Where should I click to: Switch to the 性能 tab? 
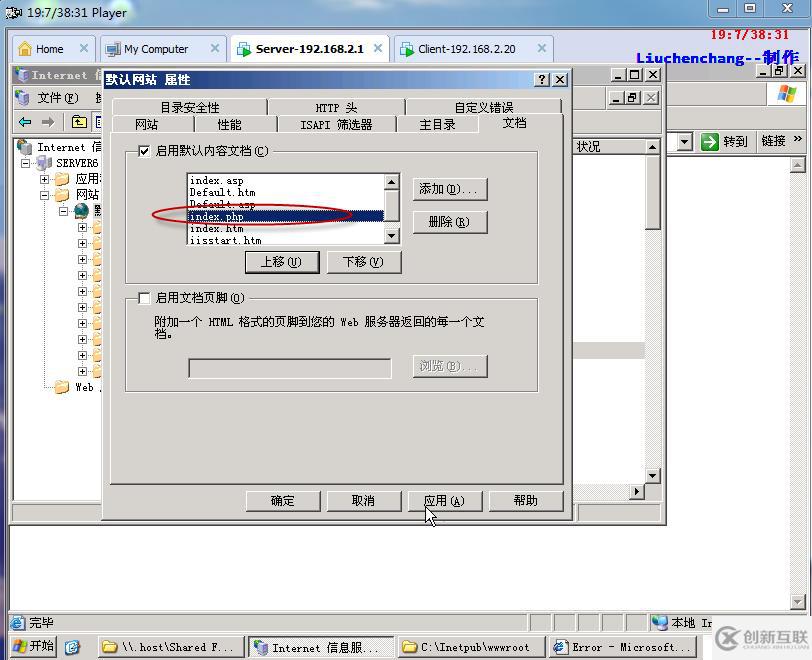(229, 124)
